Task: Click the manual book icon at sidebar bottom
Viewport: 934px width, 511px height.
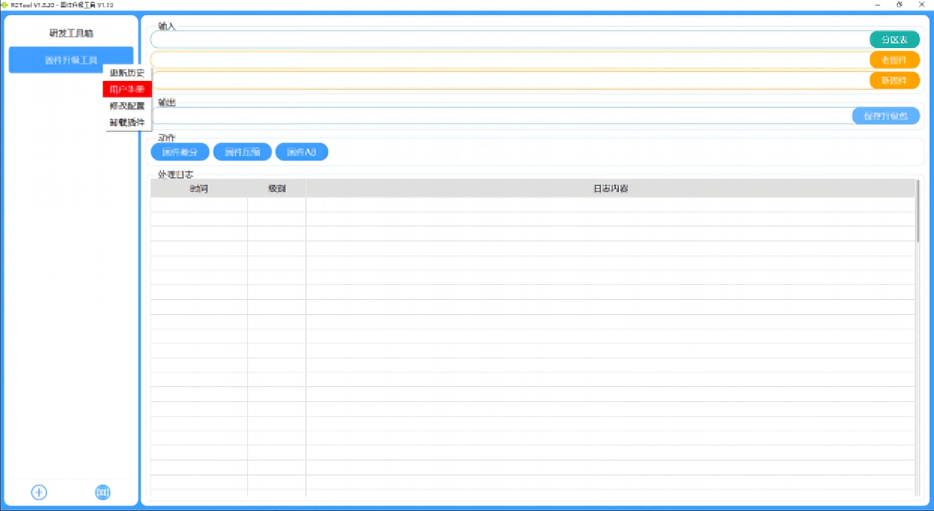Action: tap(102, 492)
